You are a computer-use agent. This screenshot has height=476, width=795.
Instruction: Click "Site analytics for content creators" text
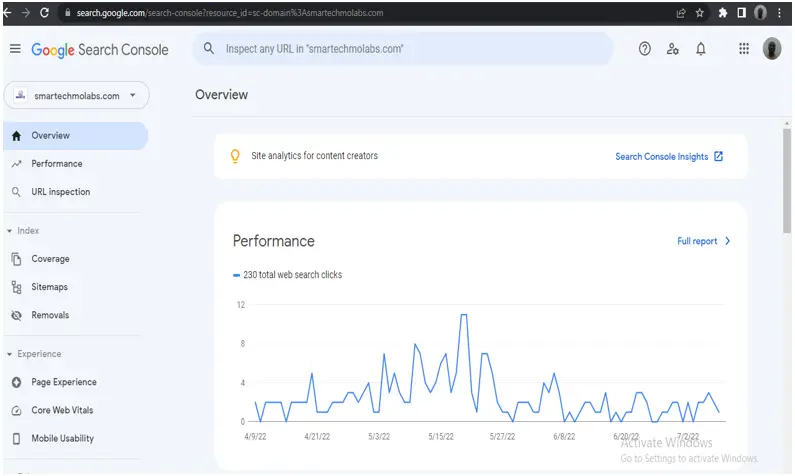point(314,156)
